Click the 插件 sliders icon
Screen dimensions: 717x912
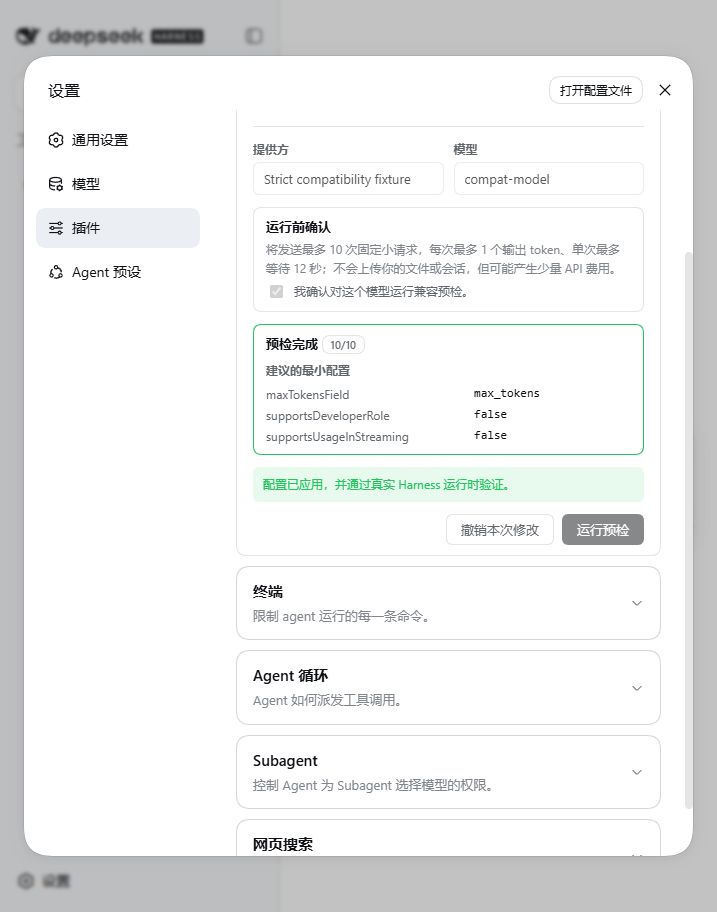(x=56, y=228)
